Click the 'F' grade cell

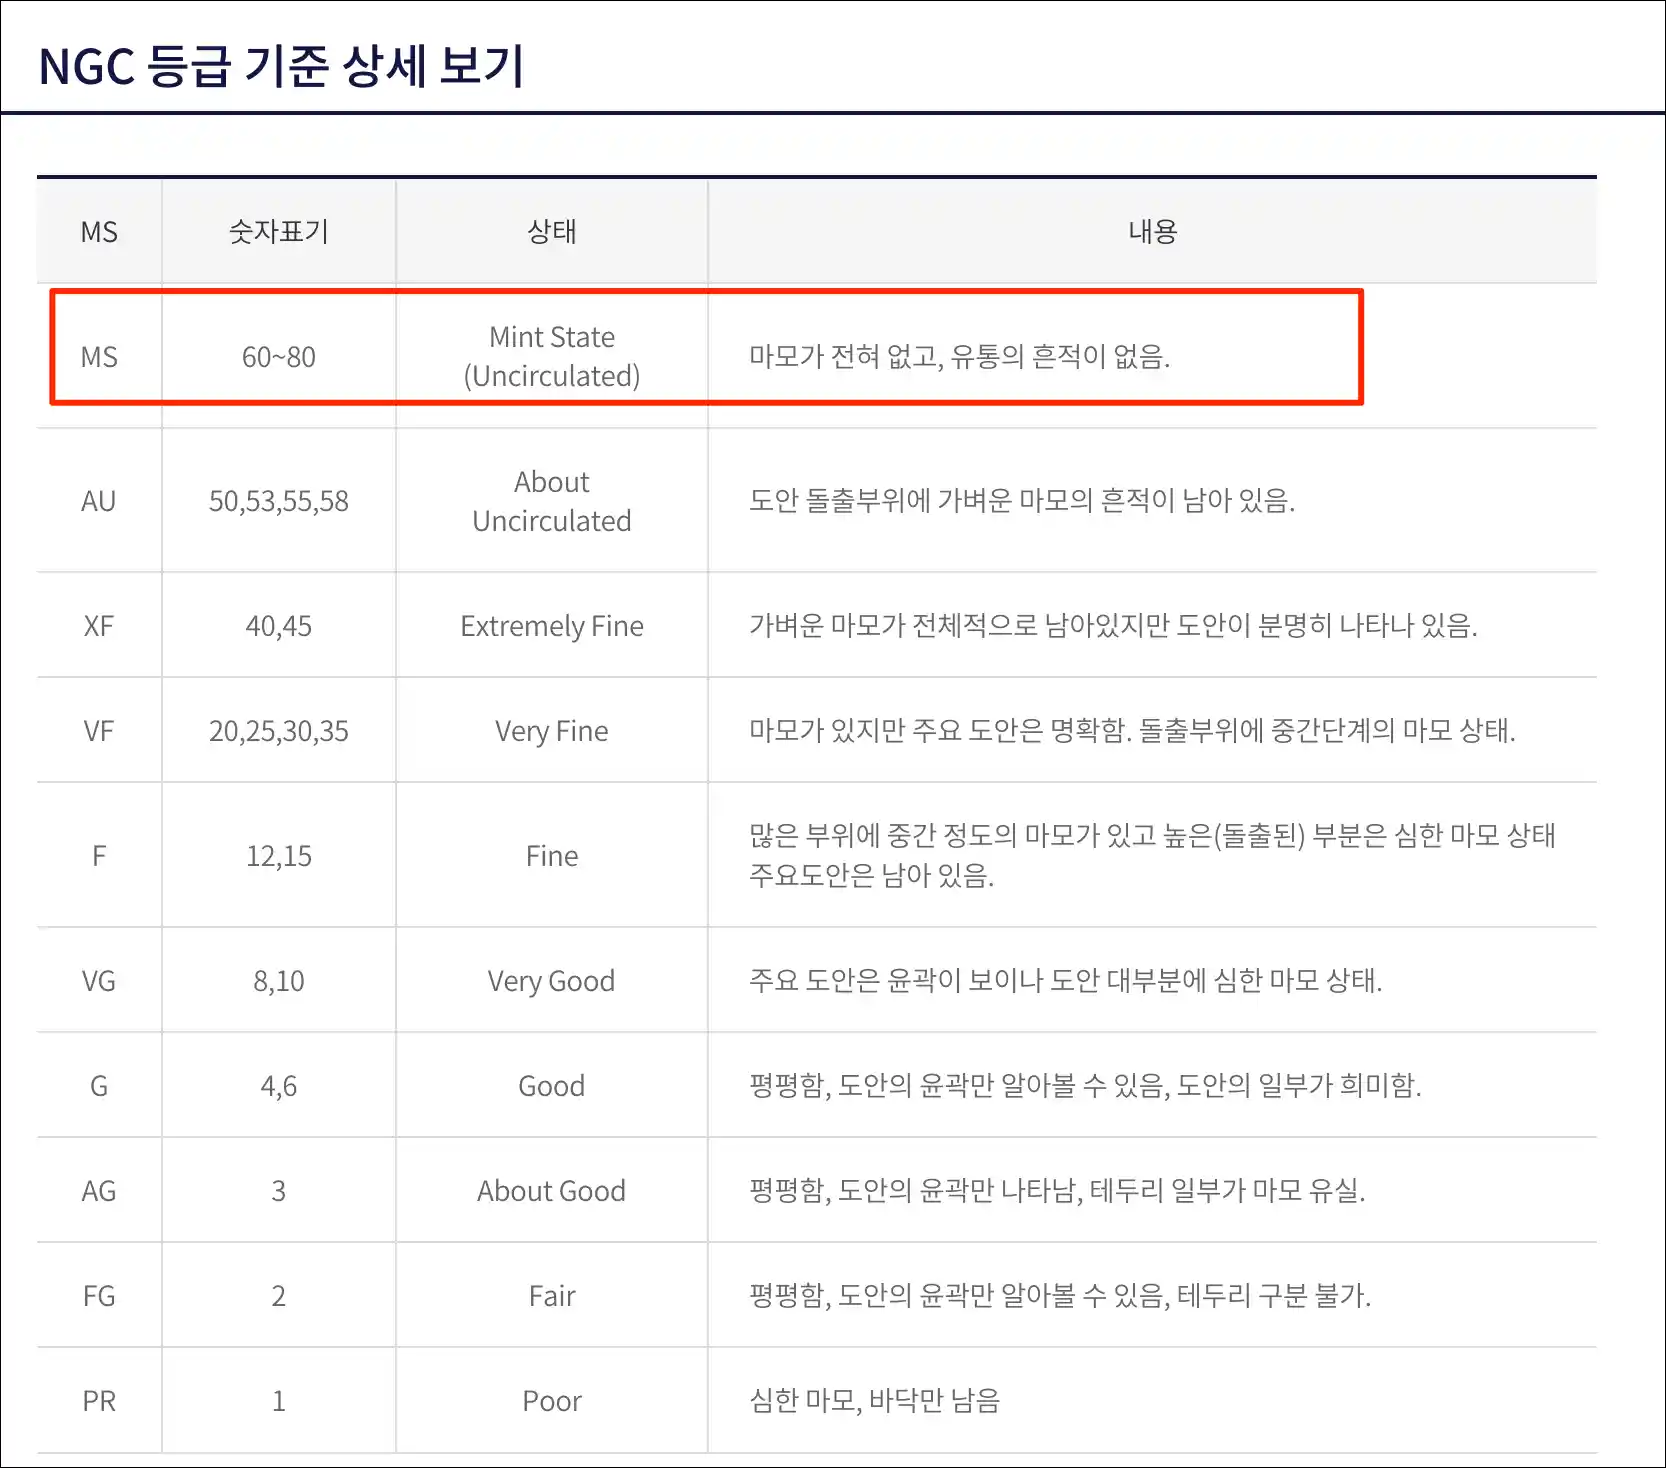coord(99,856)
